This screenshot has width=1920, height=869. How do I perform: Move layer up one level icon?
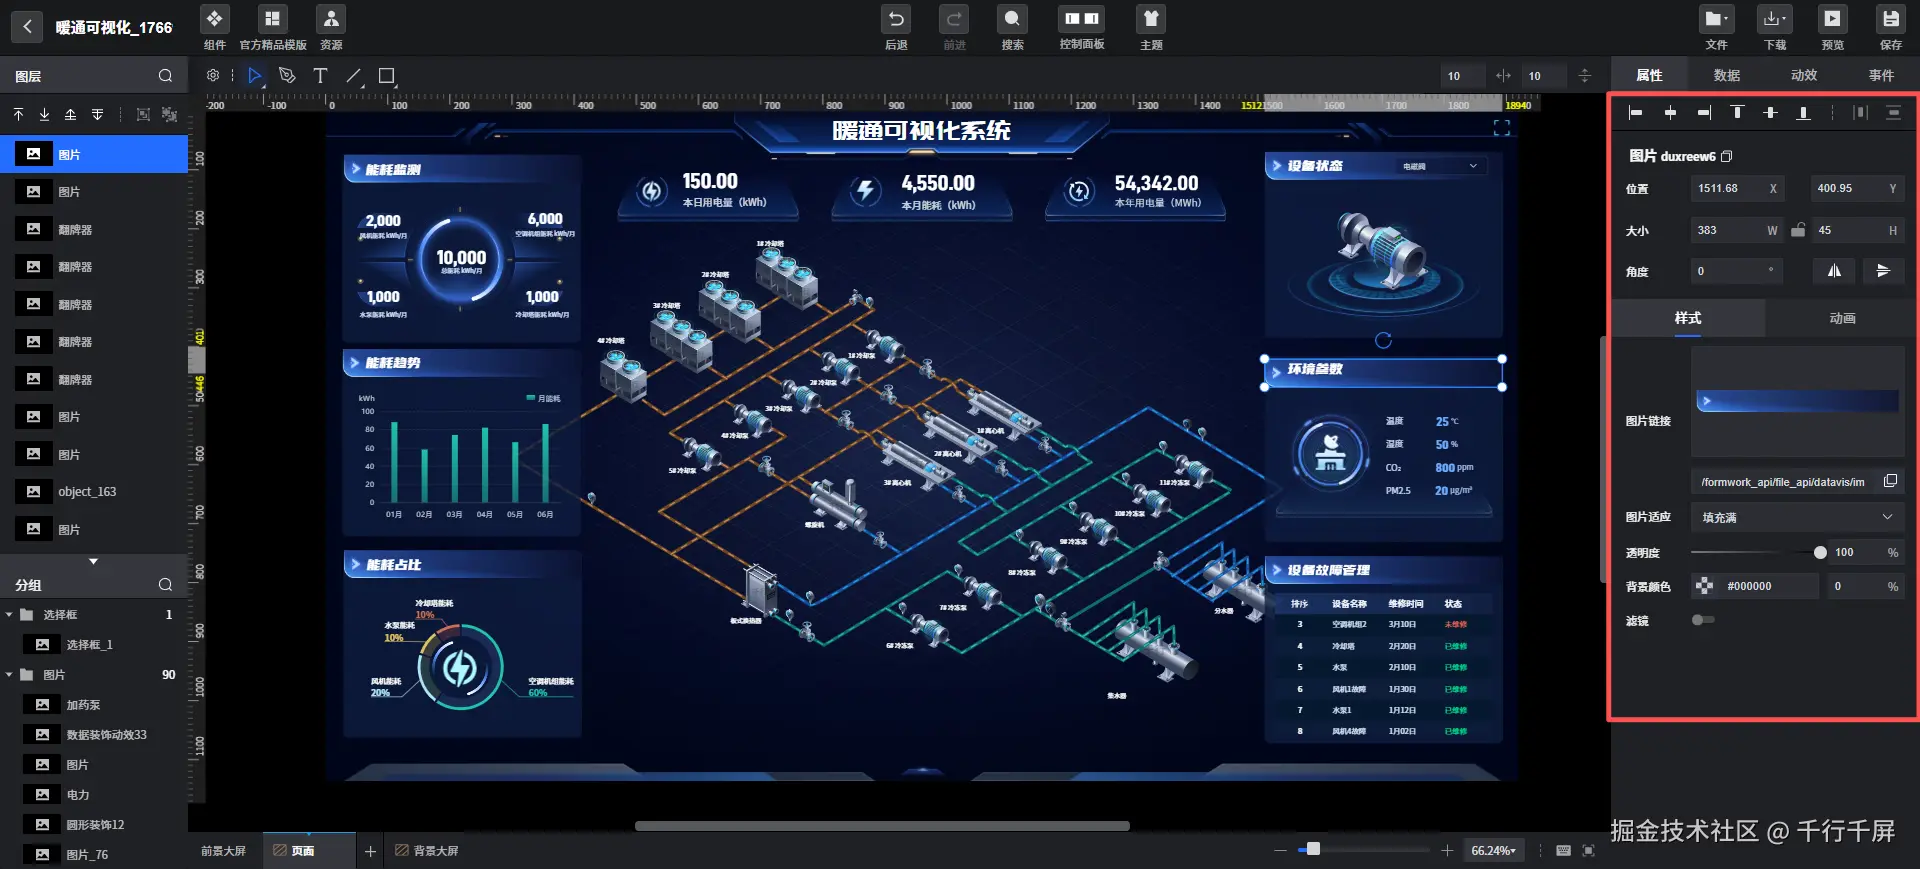[70, 115]
